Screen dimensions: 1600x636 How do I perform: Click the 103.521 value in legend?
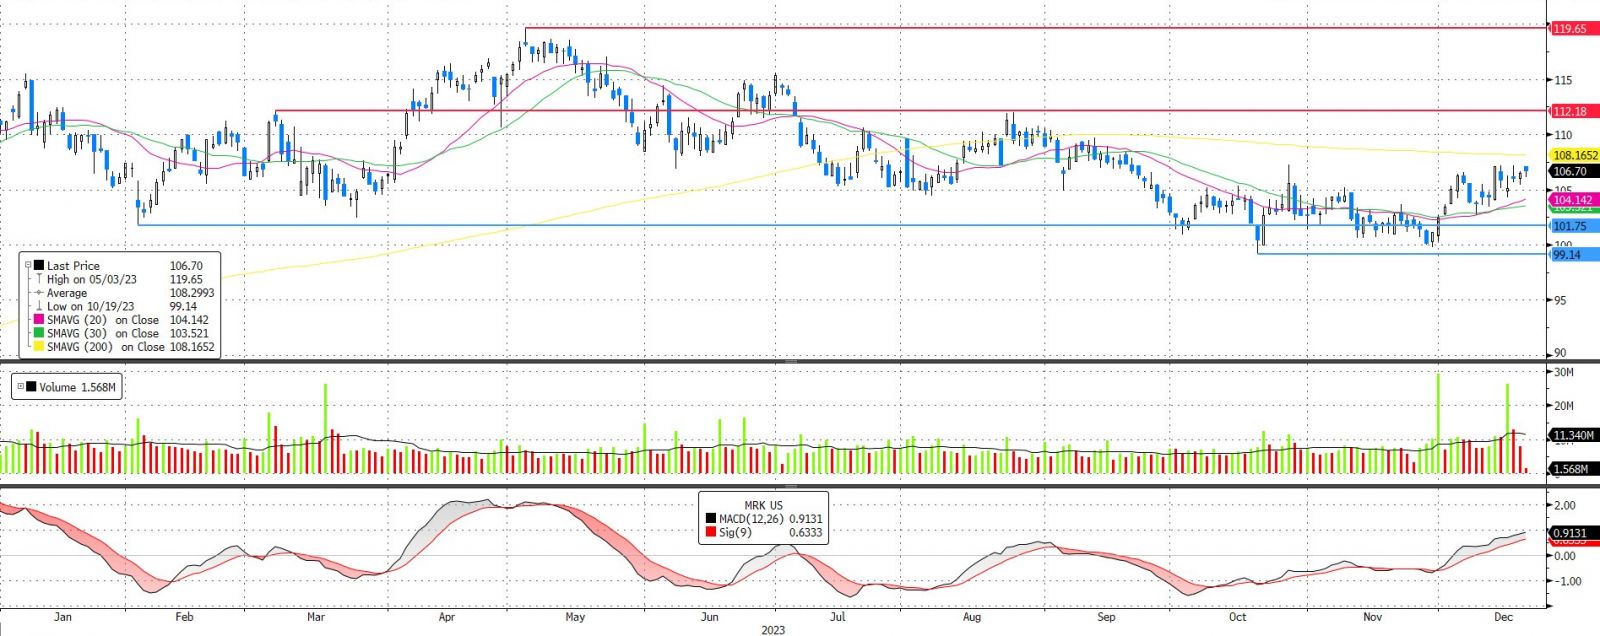click(189, 333)
